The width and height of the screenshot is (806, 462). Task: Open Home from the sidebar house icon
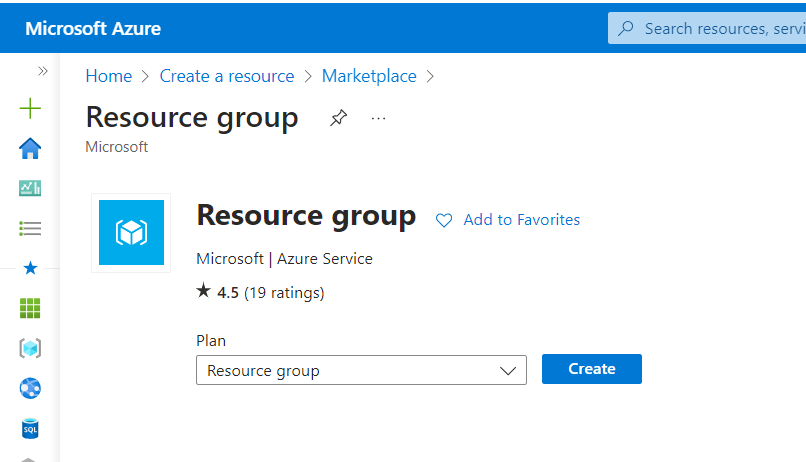click(30, 149)
